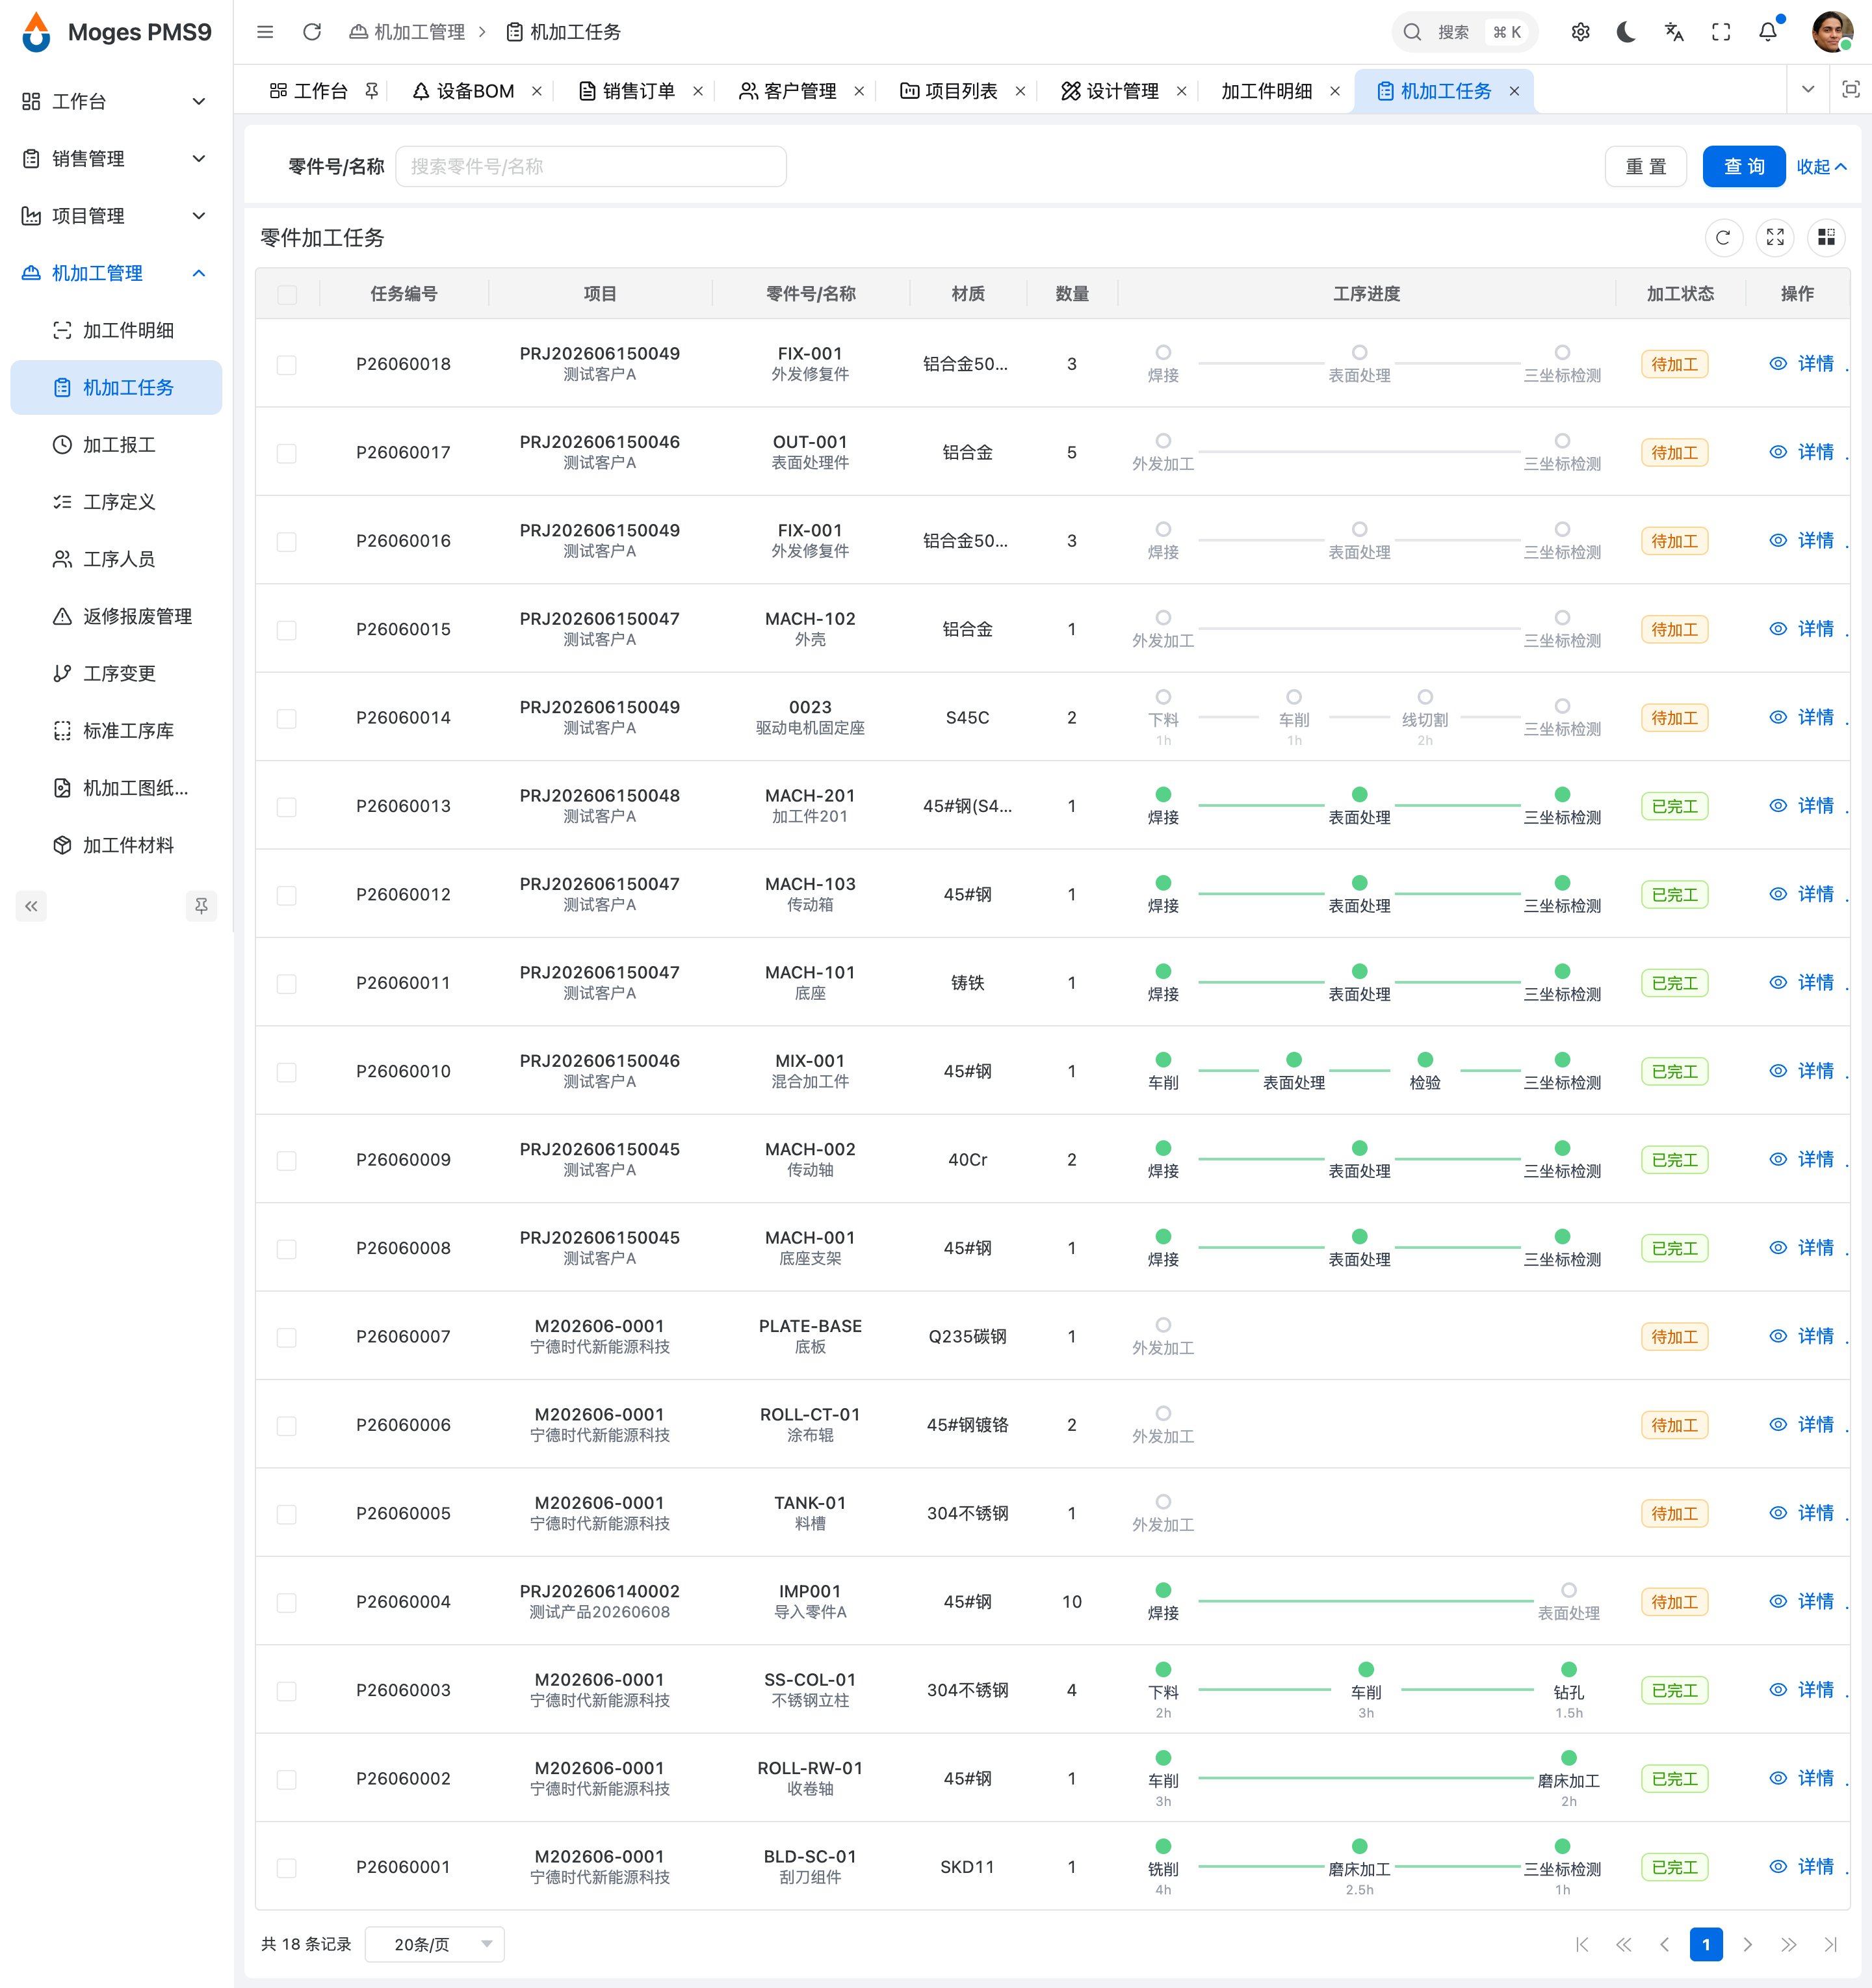This screenshot has height=1988, width=1872.
Task: Collapse the 机加工管理 sidebar menu
Action: tap(116, 272)
